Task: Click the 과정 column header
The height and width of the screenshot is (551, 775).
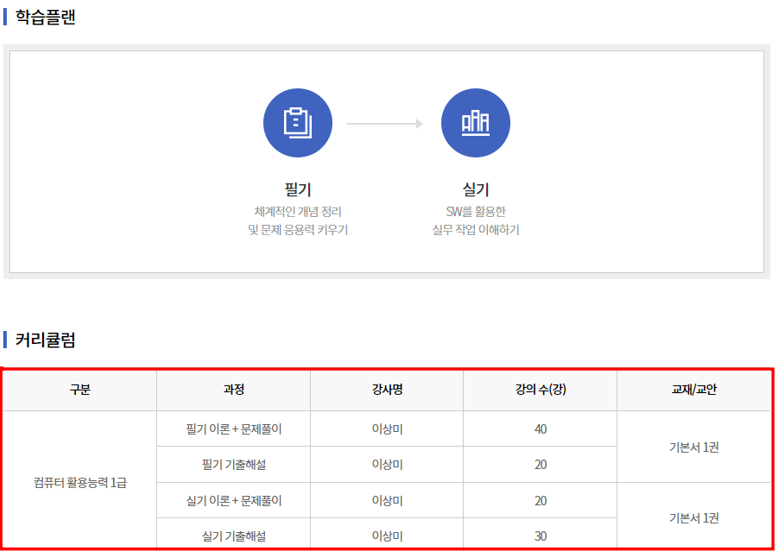Action: pyautogui.click(x=234, y=390)
